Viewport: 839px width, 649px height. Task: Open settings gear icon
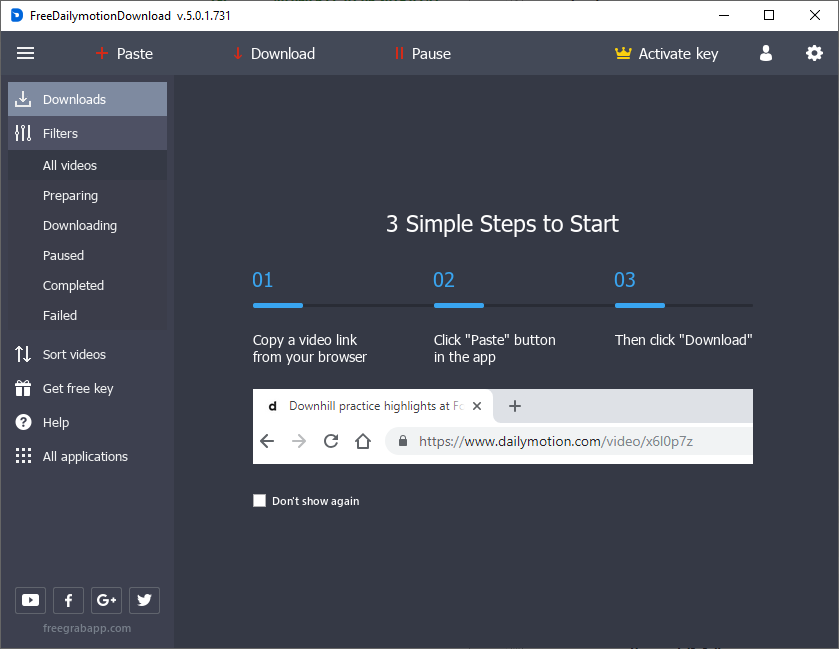click(814, 53)
